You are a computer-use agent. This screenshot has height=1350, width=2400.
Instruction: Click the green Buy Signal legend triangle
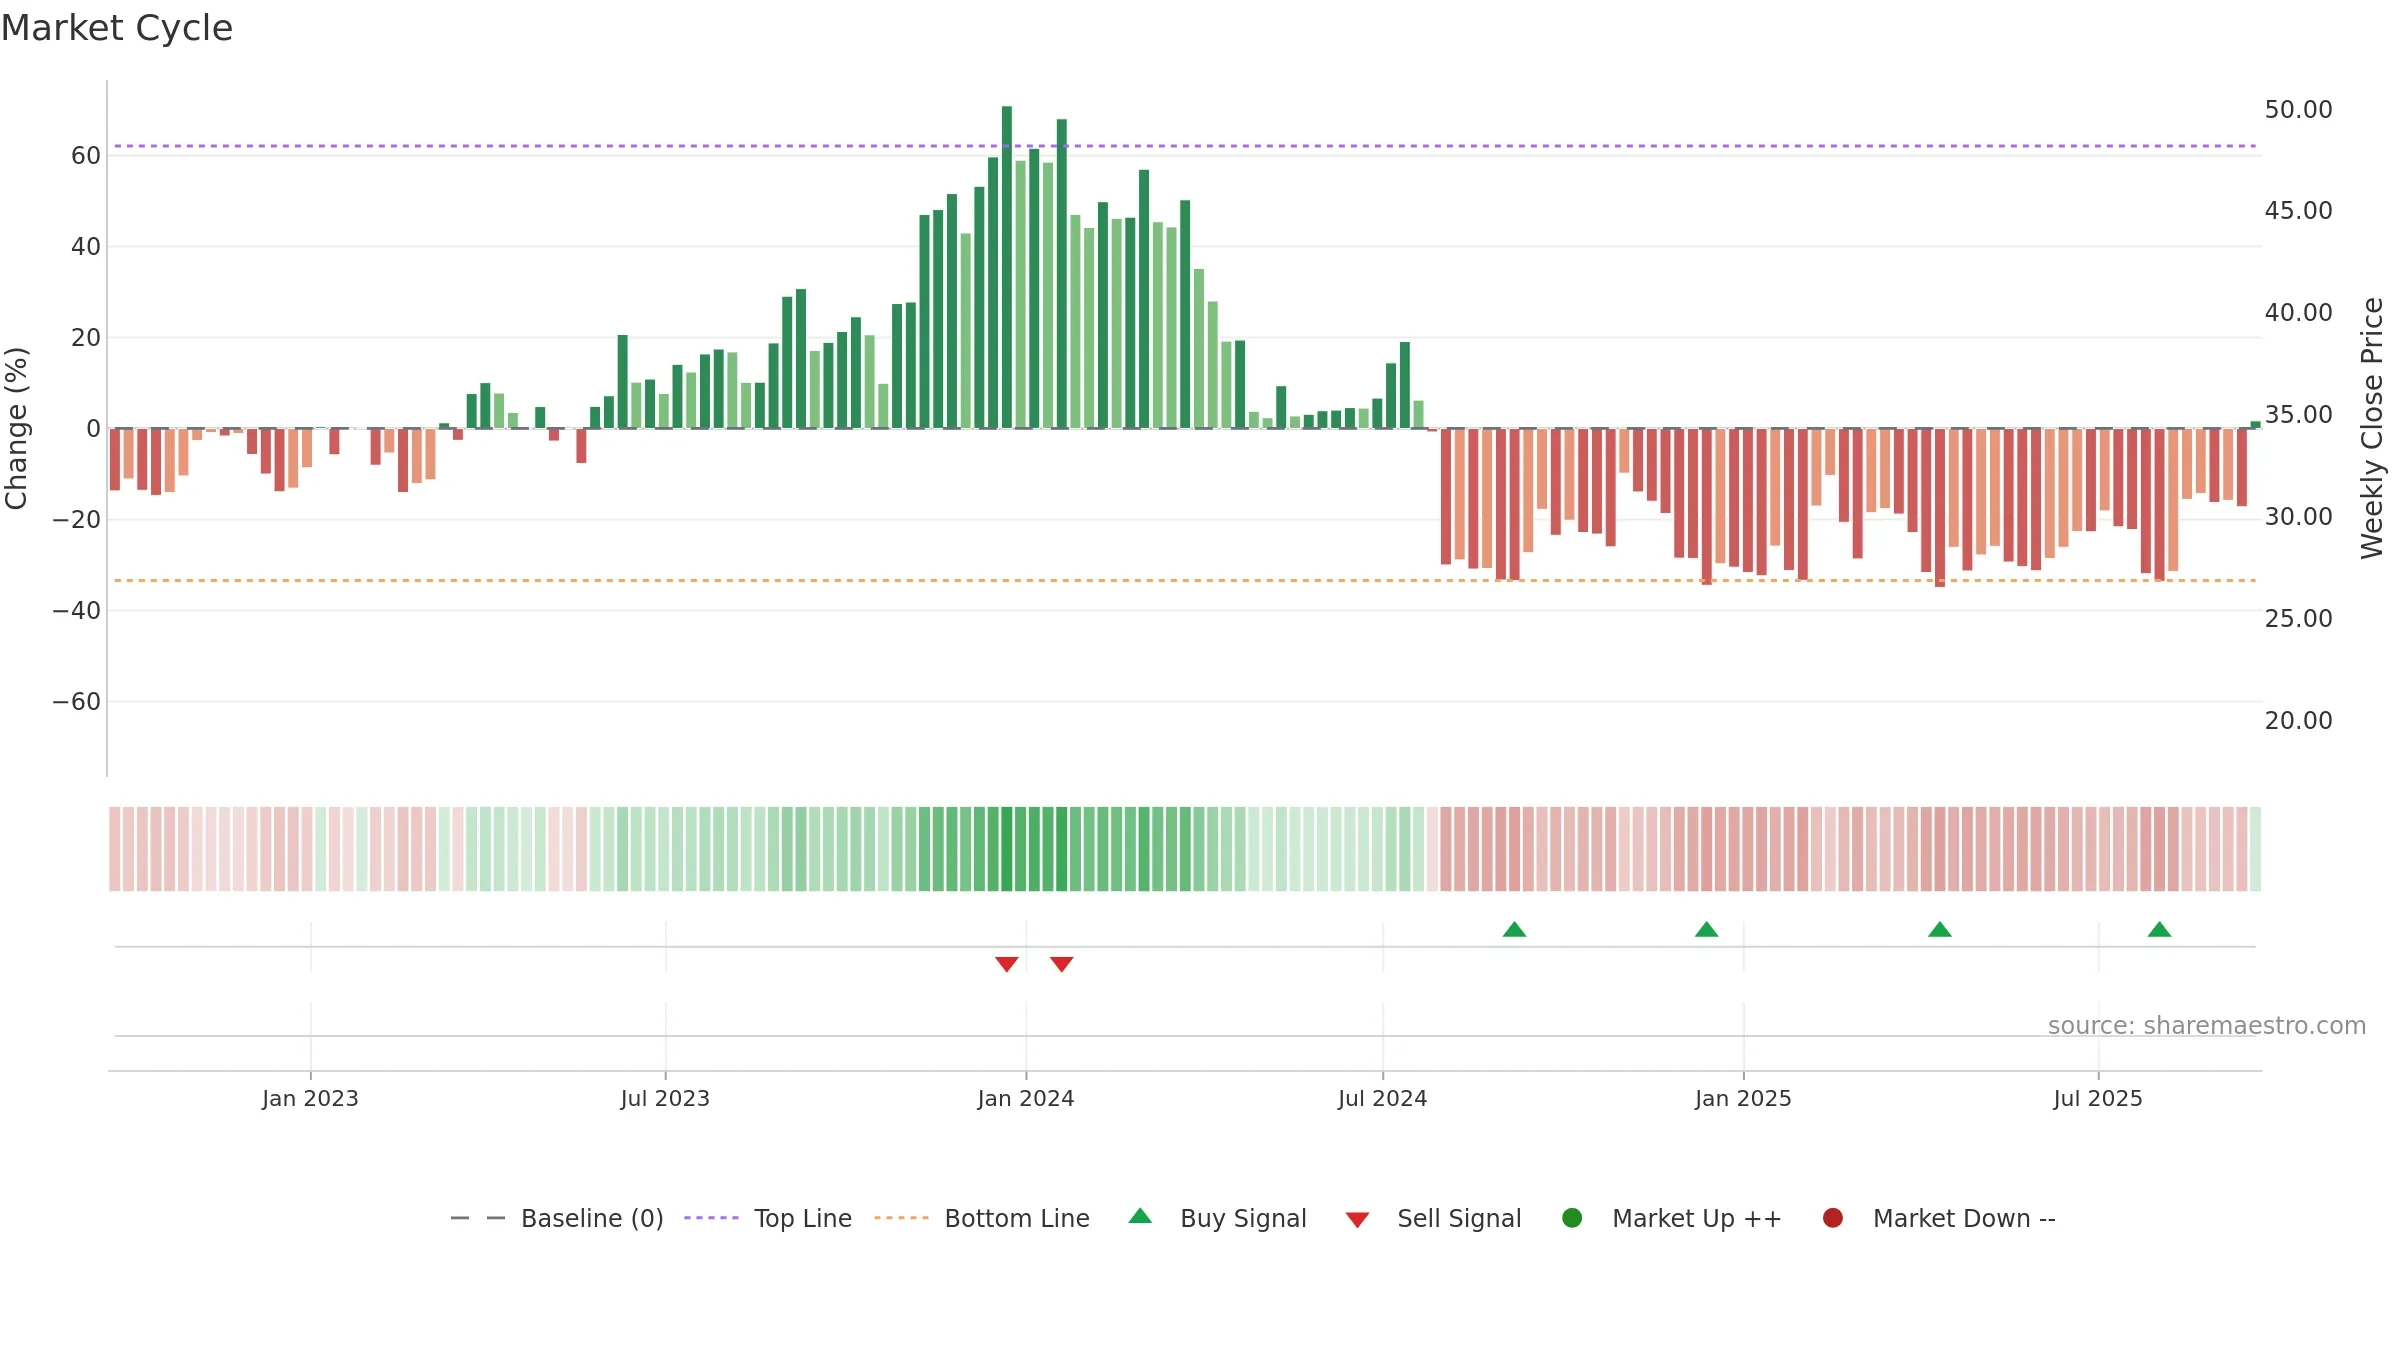pos(1140,1217)
